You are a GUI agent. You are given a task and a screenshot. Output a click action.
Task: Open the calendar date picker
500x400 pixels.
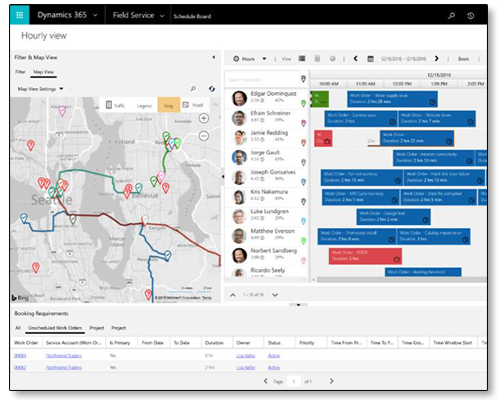(x=370, y=59)
